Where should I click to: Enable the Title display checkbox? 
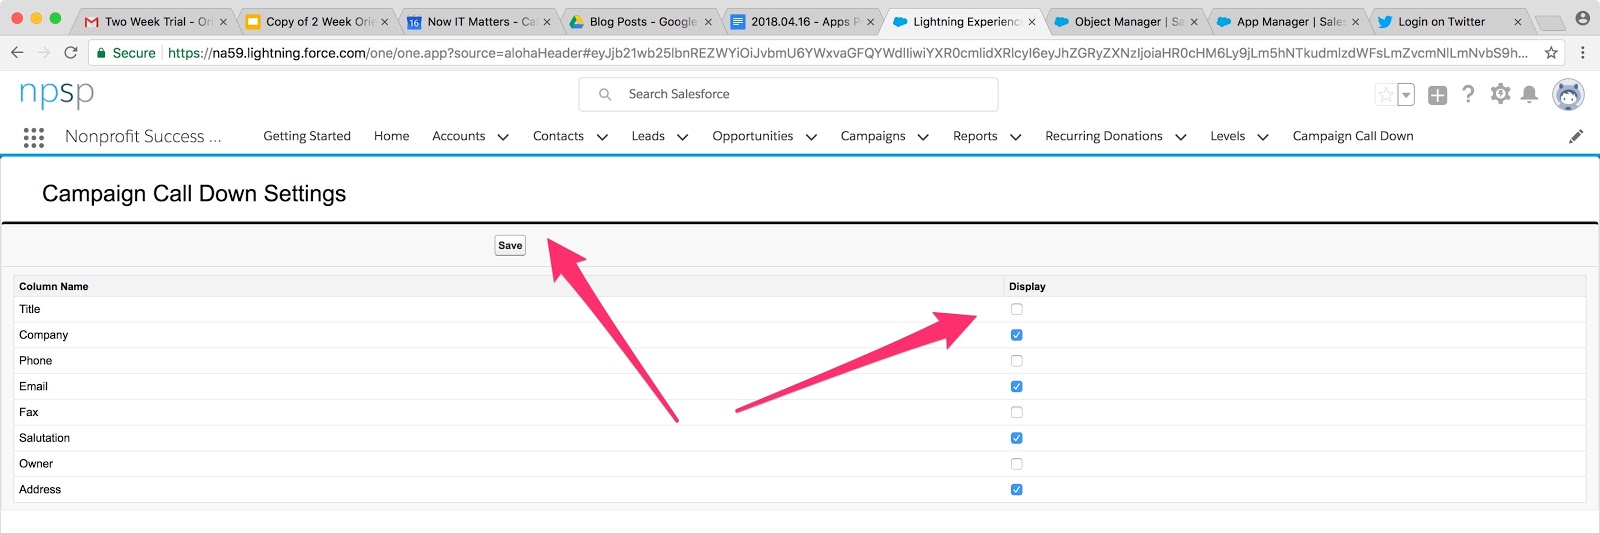pos(1016,309)
